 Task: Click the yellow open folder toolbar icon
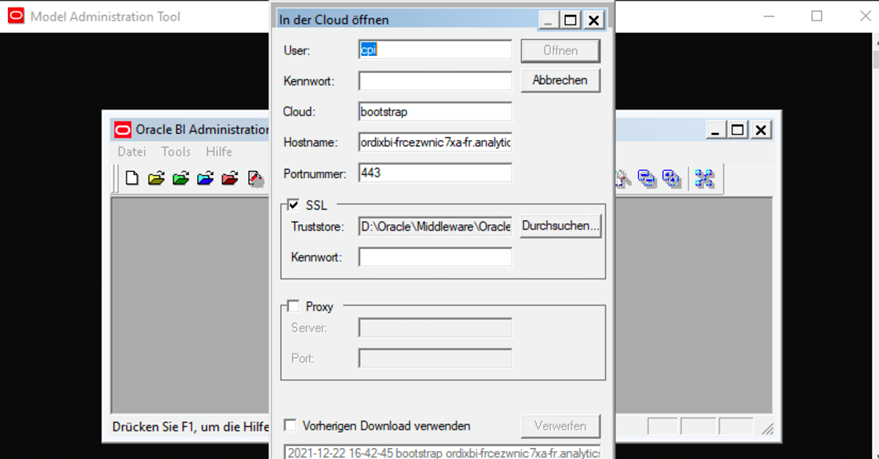[x=156, y=178]
